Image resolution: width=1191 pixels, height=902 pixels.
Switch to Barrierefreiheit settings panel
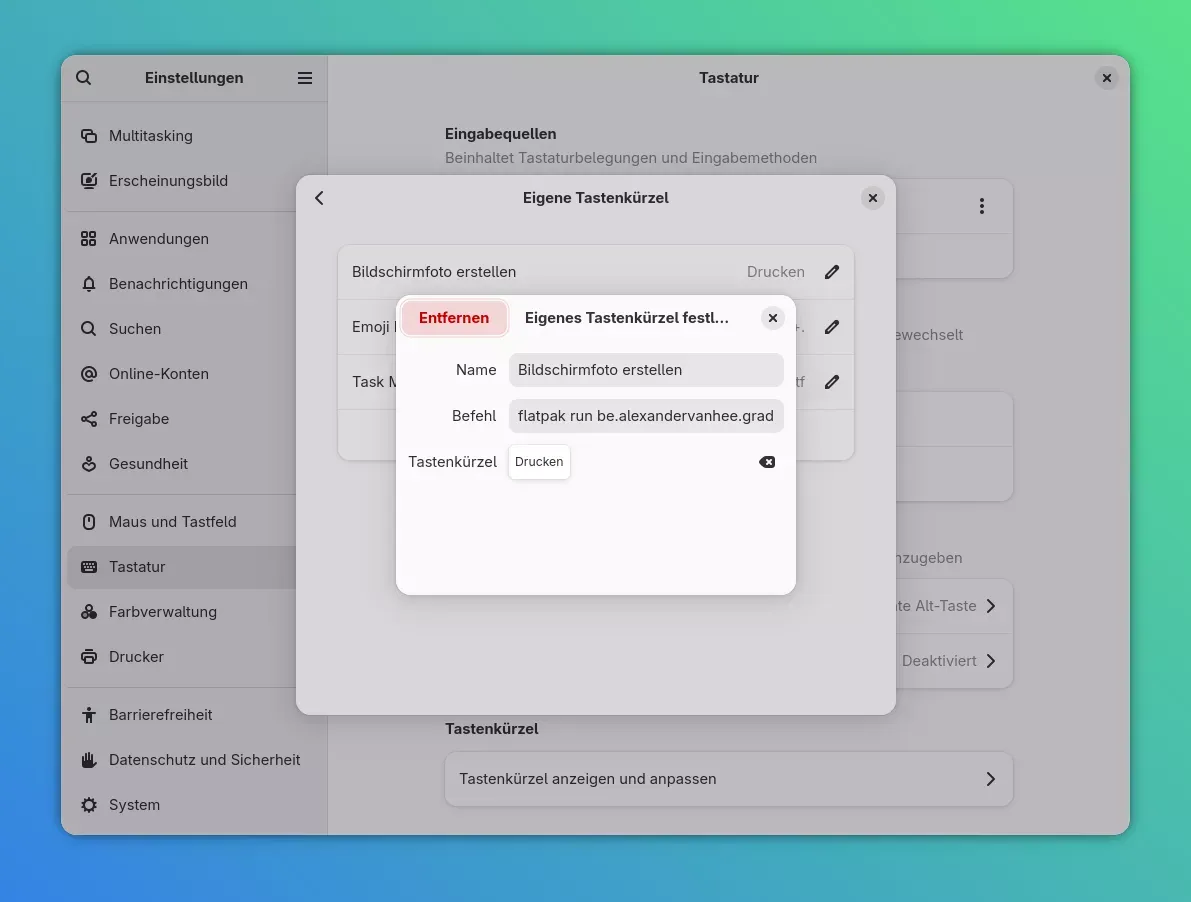tap(160, 715)
